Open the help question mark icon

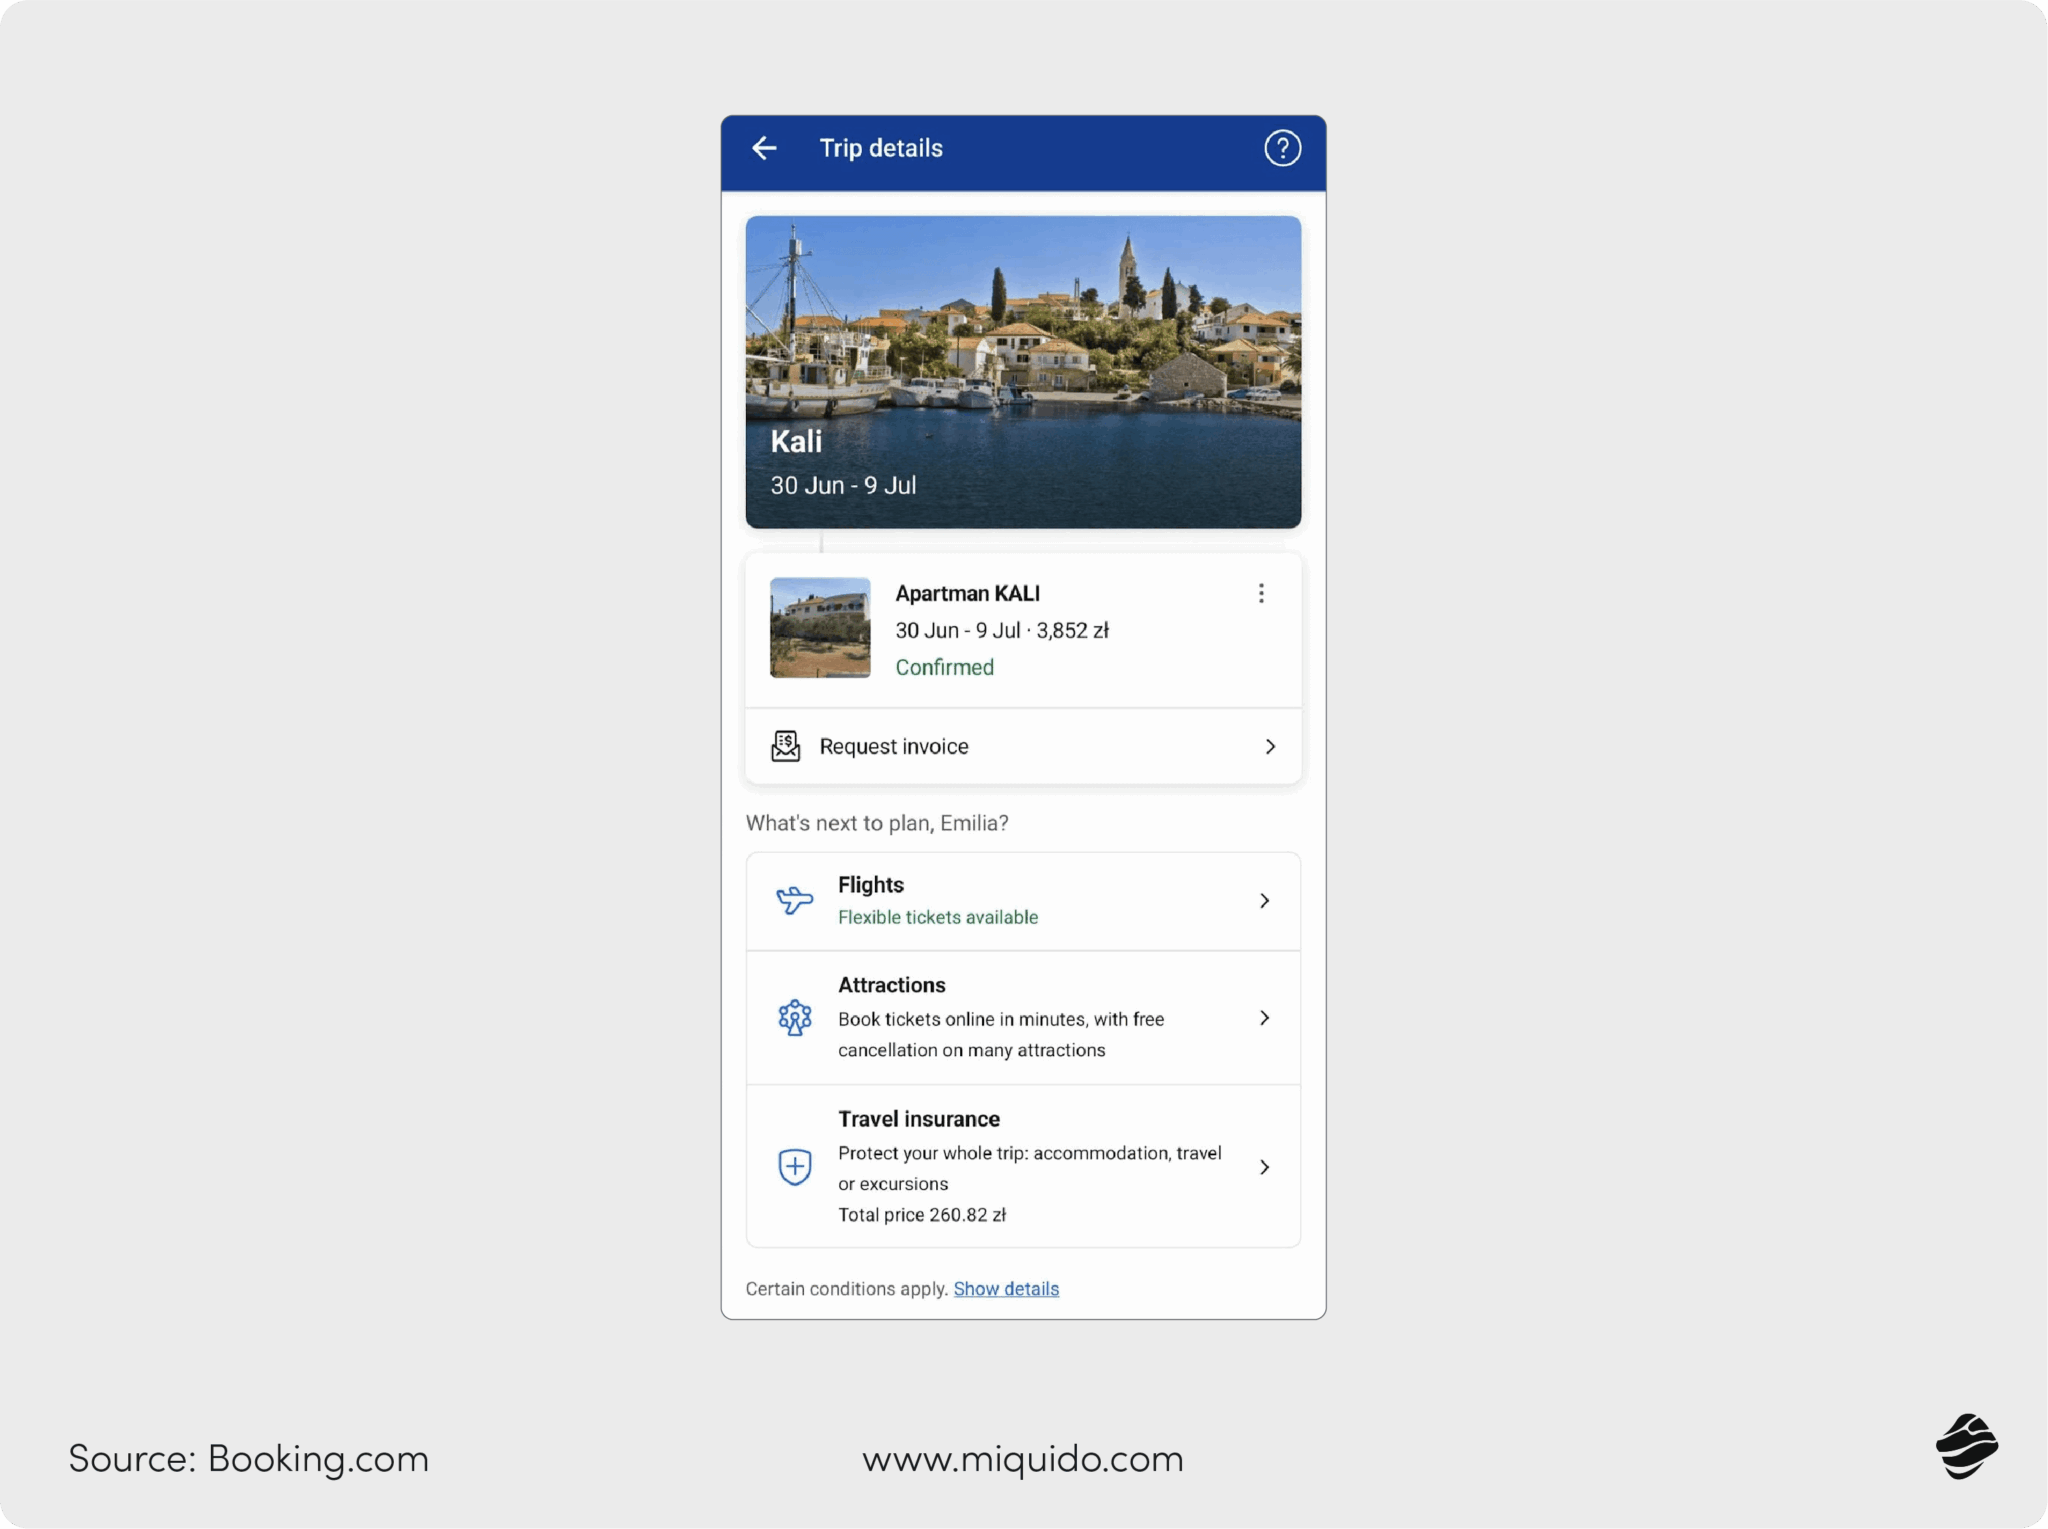point(1282,148)
